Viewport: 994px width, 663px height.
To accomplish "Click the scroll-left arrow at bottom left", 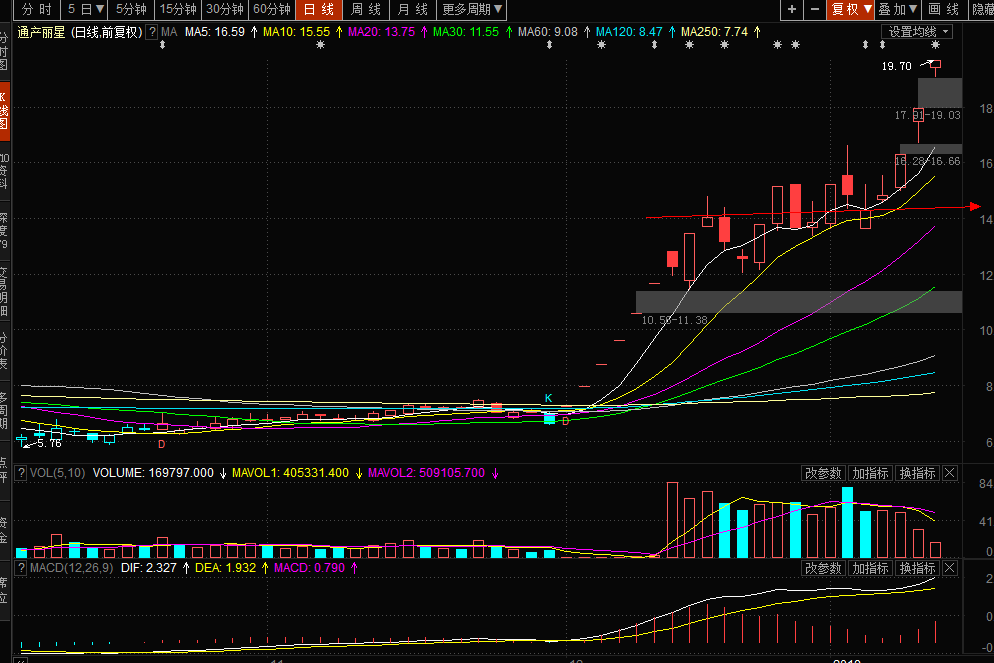I will click(20, 660).
